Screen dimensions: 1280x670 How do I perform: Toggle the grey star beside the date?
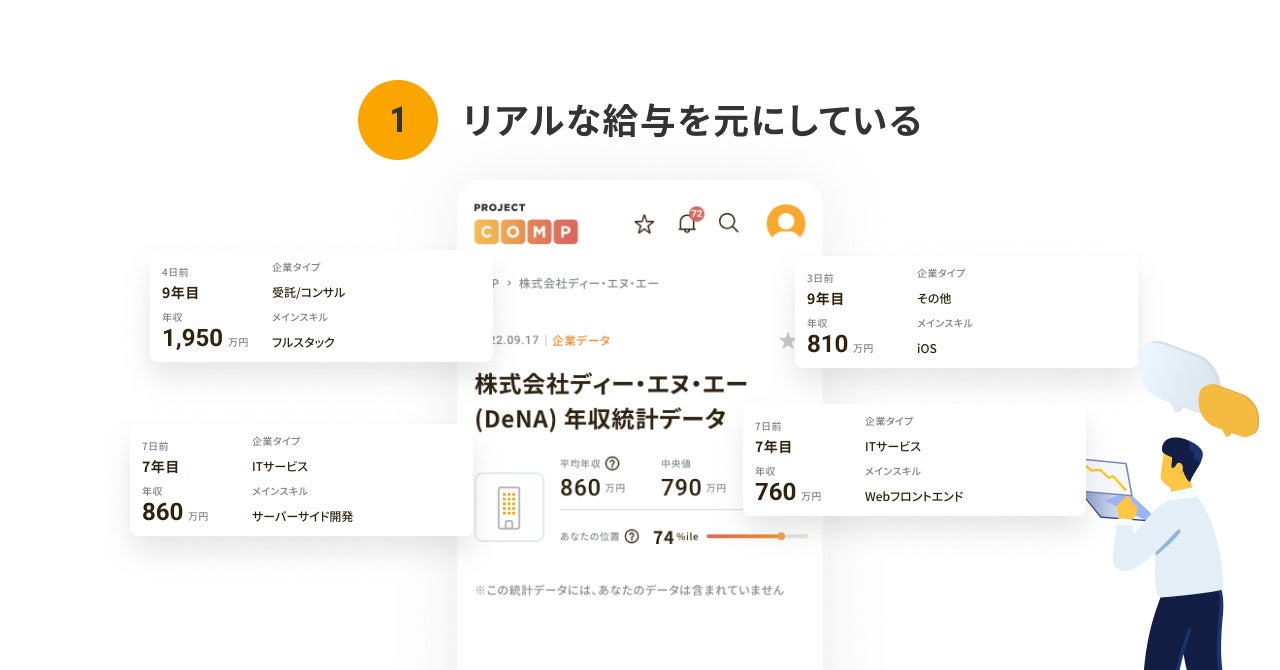coord(787,341)
